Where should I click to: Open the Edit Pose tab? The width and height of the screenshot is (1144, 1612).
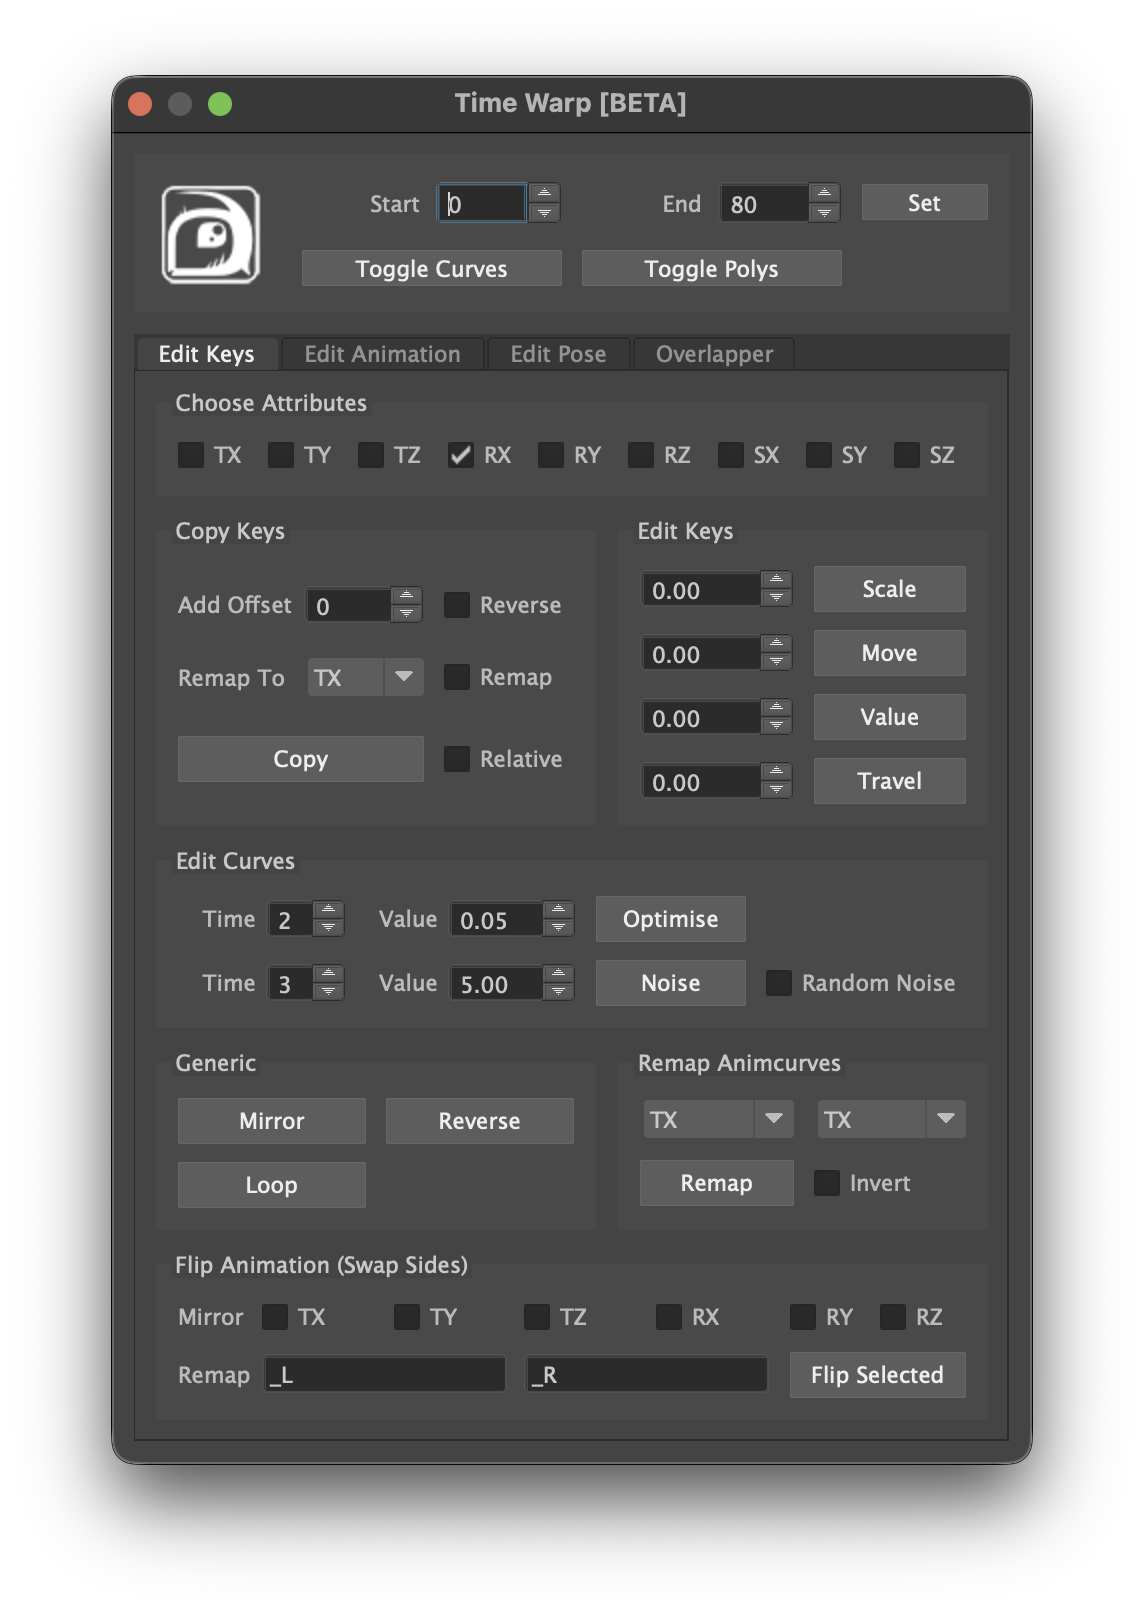558,354
